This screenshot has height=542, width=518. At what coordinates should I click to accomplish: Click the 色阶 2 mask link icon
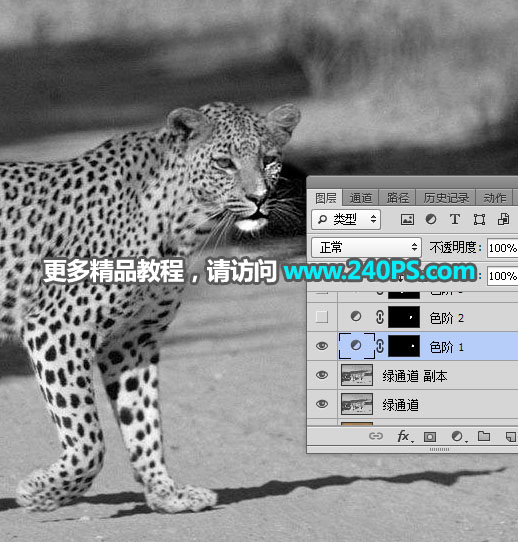click(x=380, y=317)
